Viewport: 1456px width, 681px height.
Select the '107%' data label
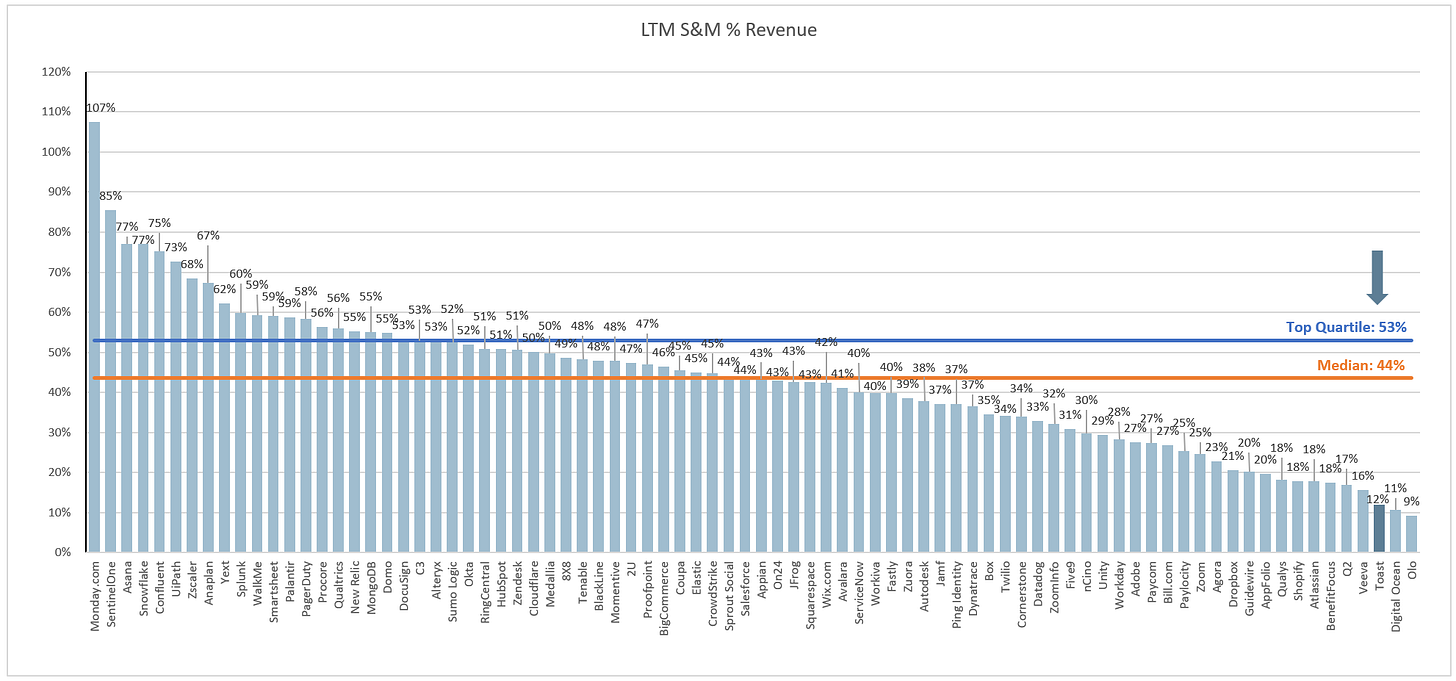(x=102, y=108)
